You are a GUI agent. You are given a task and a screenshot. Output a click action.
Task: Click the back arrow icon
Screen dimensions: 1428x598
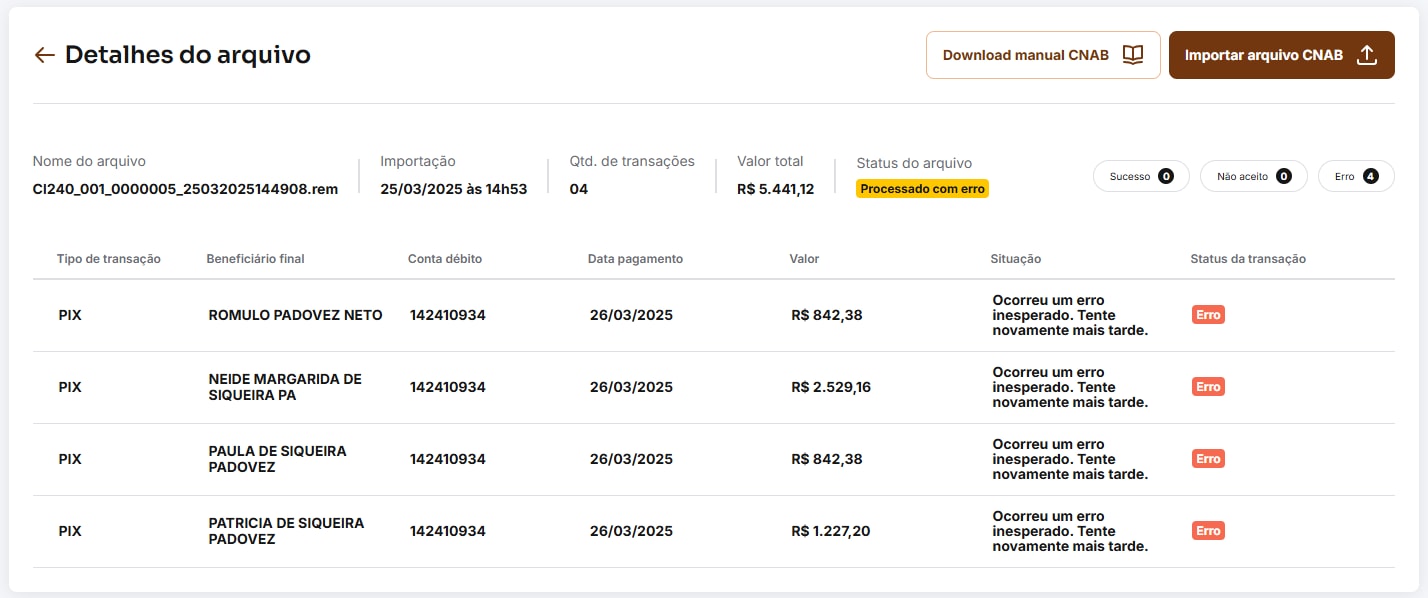coord(44,55)
